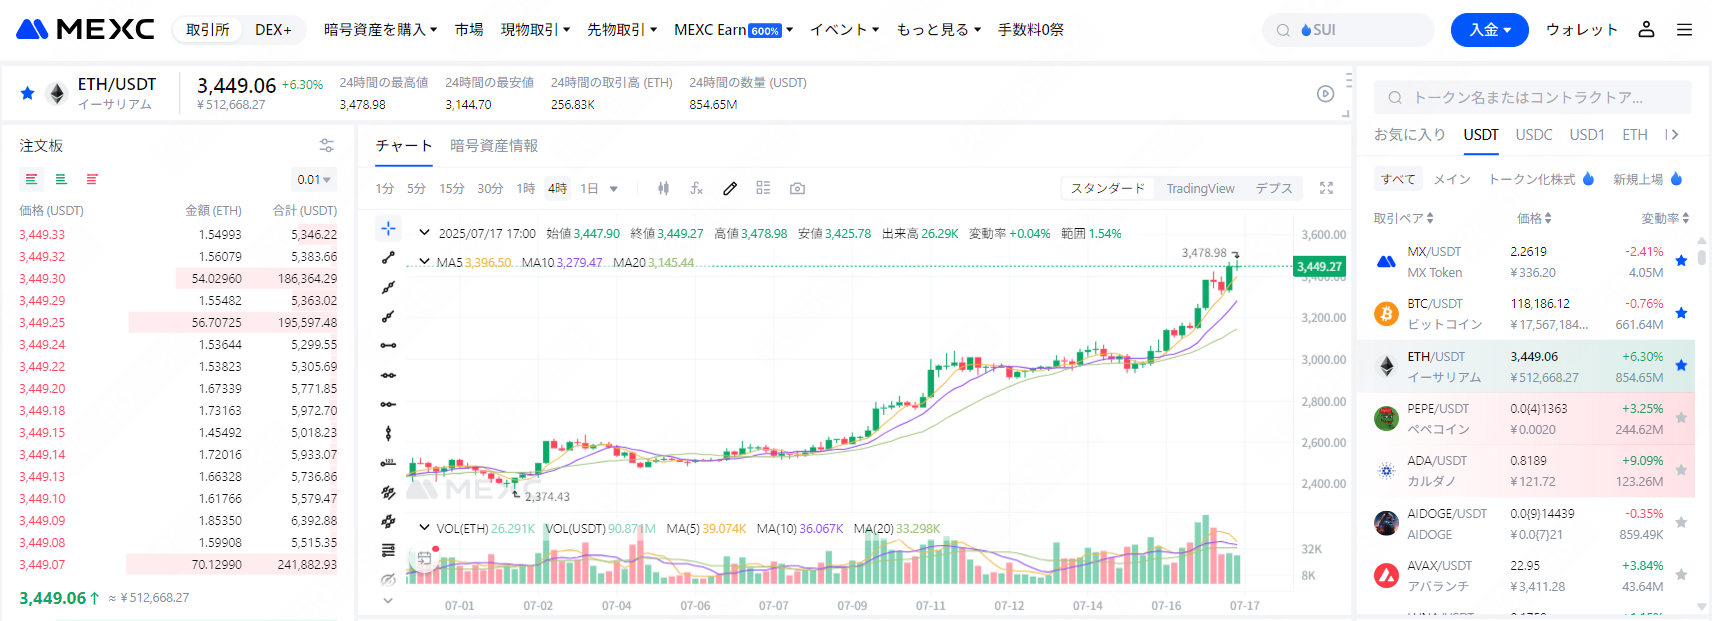Expand chart to fullscreen
The width and height of the screenshot is (1712, 621).
(x=1326, y=188)
